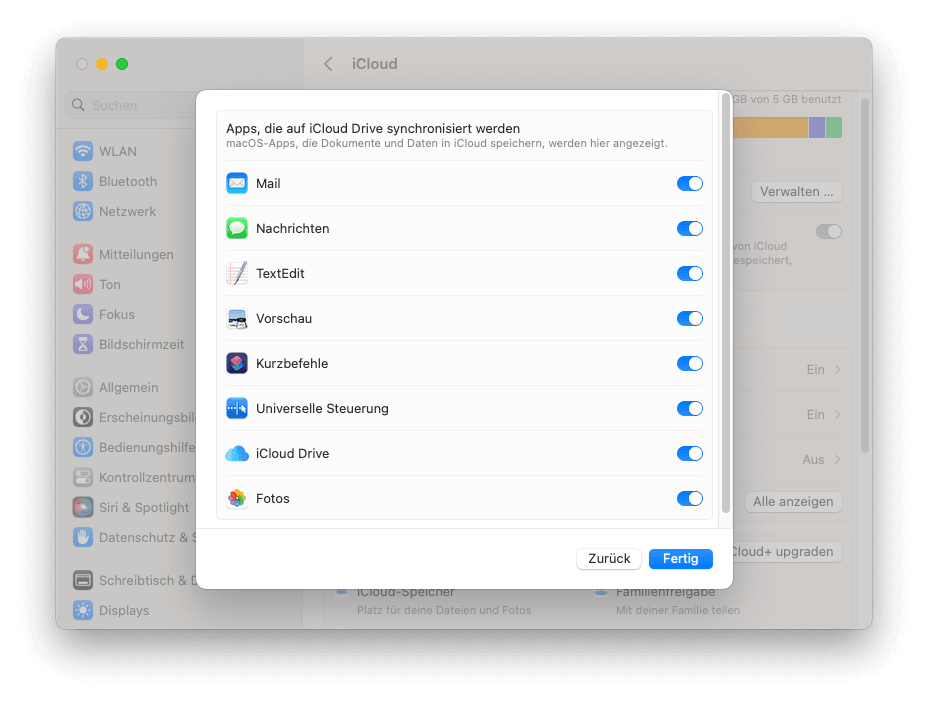This screenshot has height=703, width=928.
Task: Disable iCloud sync for Mail
Action: tap(689, 183)
